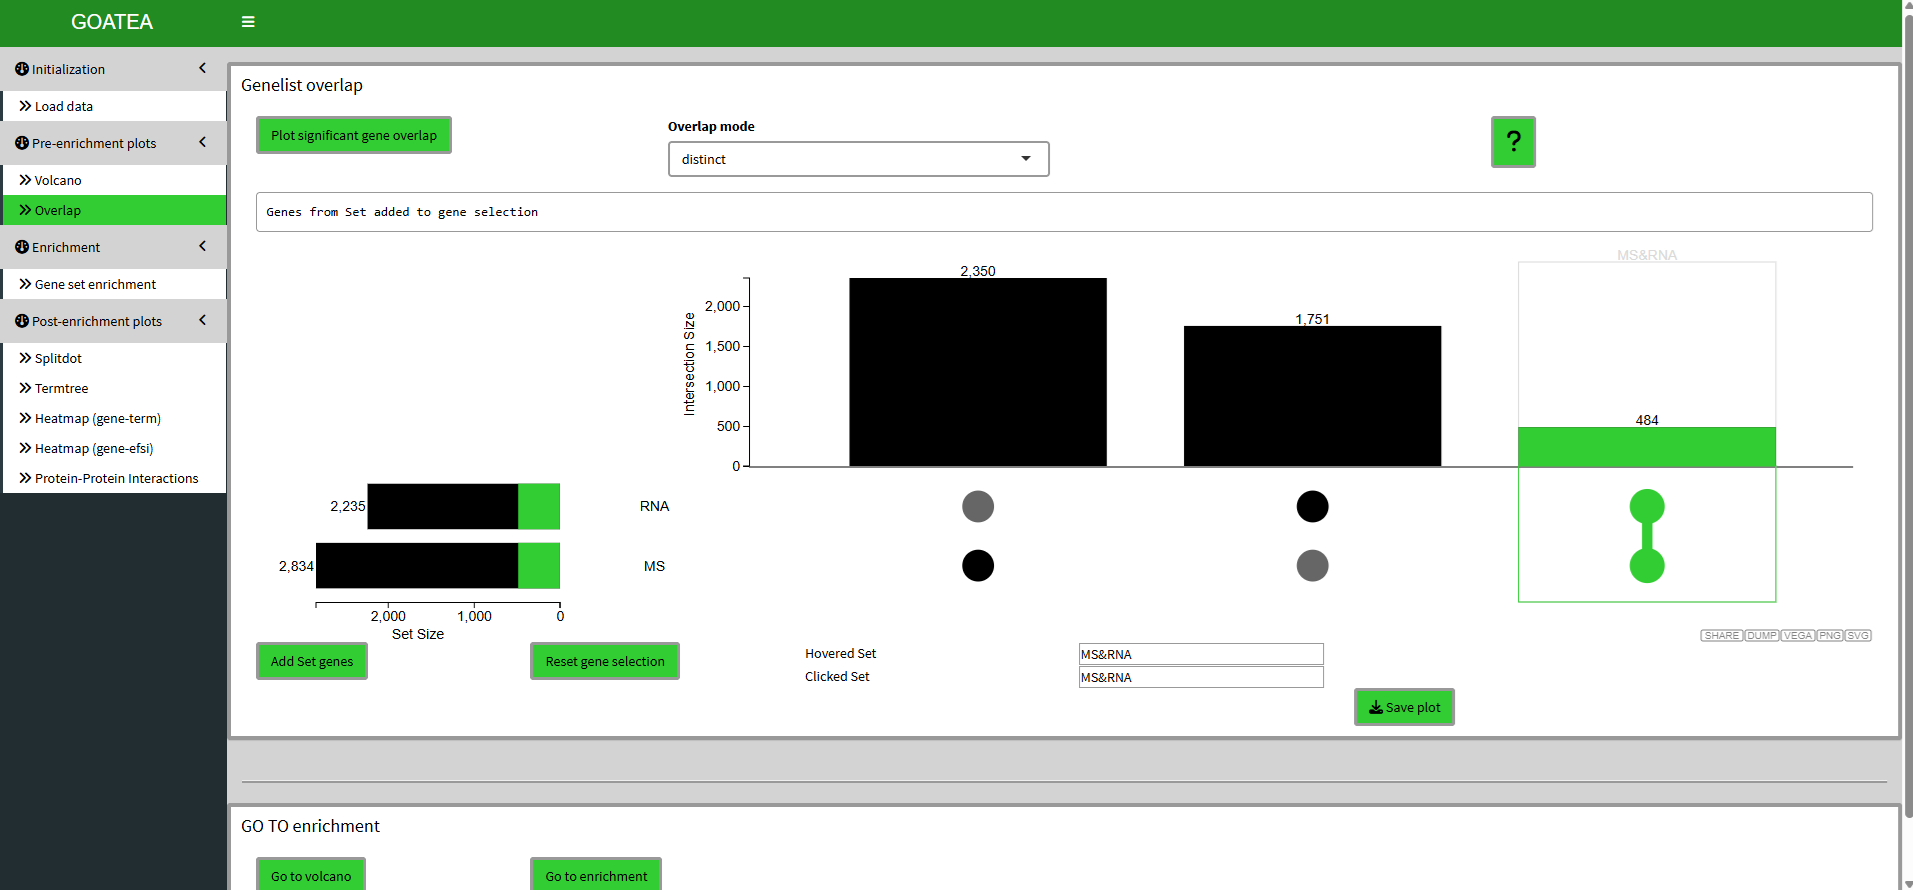Click Plot significant gene overlap
The width and height of the screenshot is (1913, 890).
coord(353,136)
